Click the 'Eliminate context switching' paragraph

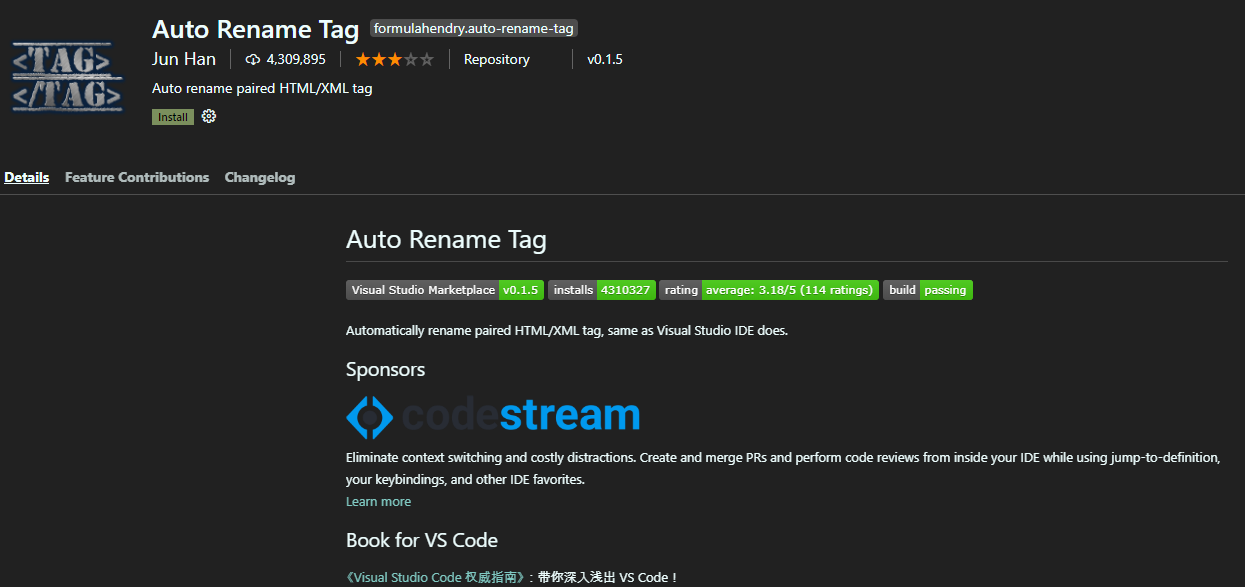coord(783,468)
